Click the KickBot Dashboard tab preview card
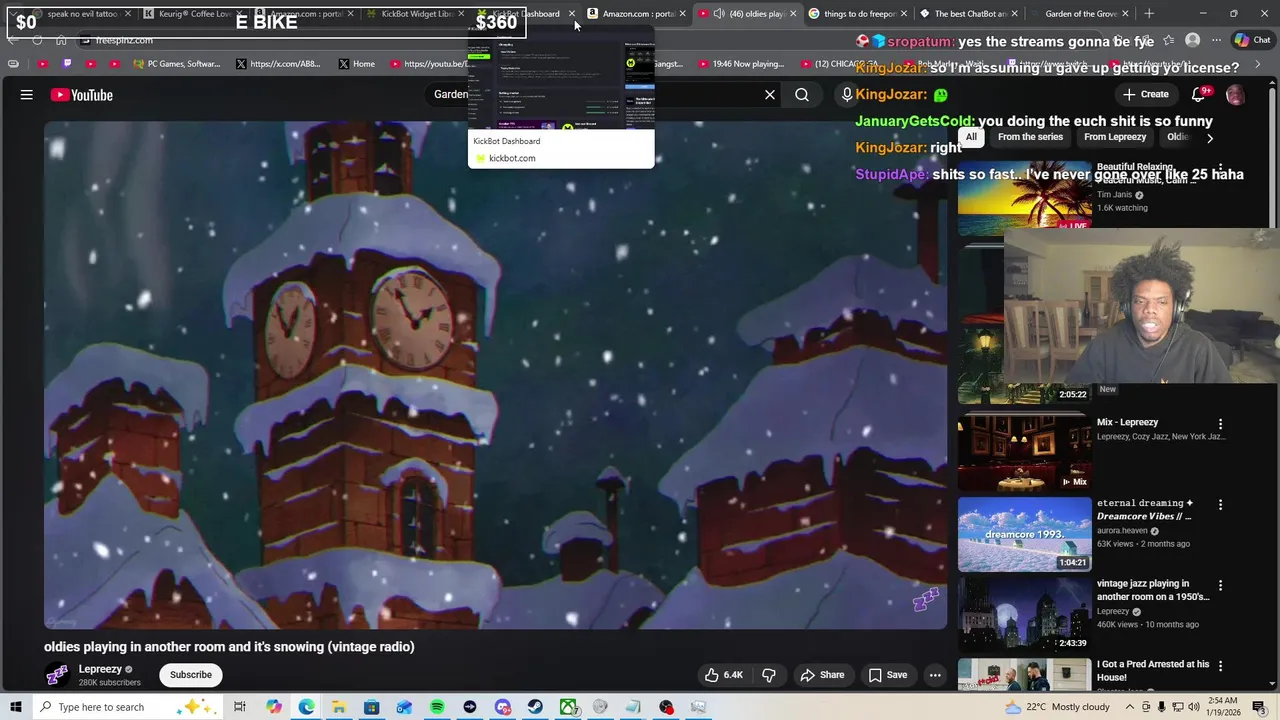 tap(561, 98)
